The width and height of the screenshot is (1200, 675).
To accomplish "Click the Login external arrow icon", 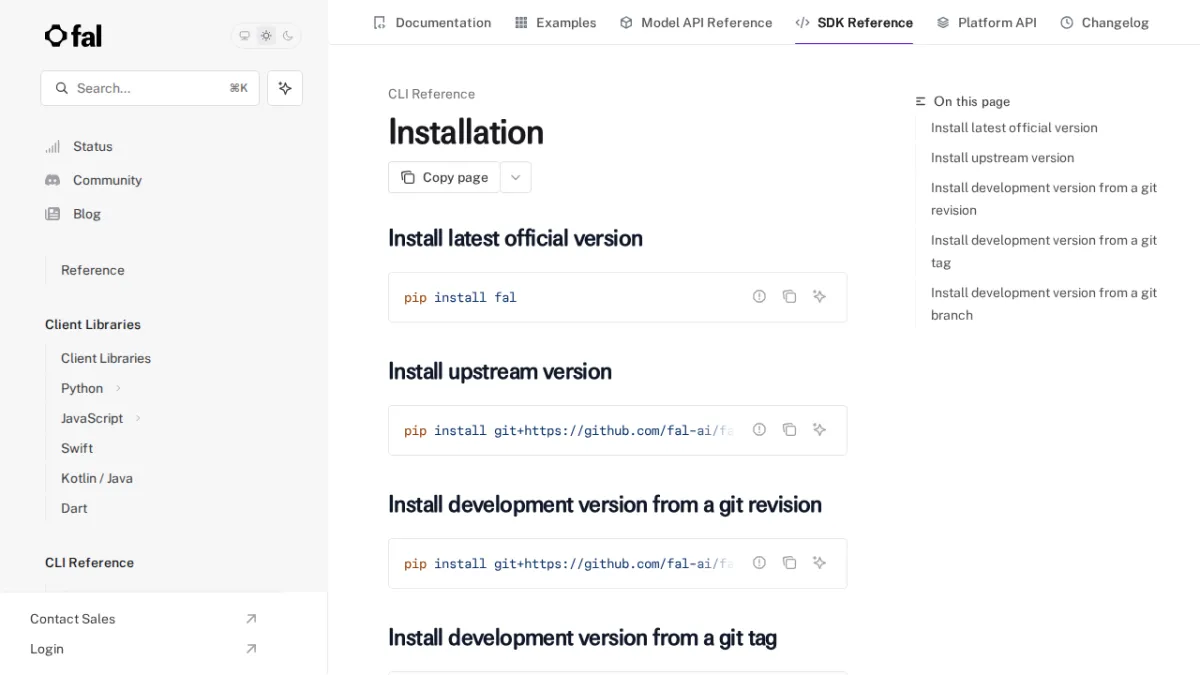I will click(251, 649).
